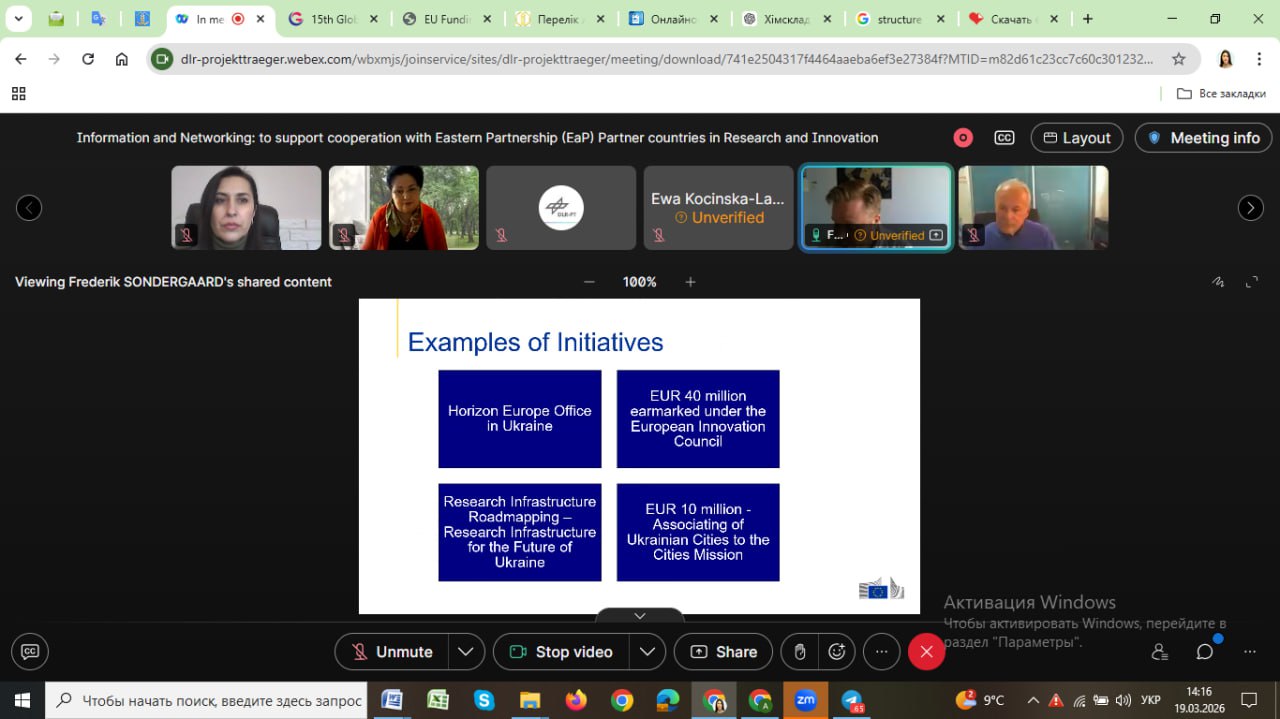
Task: Expand the audio options arrow next to Unmute
Action: pos(466,652)
